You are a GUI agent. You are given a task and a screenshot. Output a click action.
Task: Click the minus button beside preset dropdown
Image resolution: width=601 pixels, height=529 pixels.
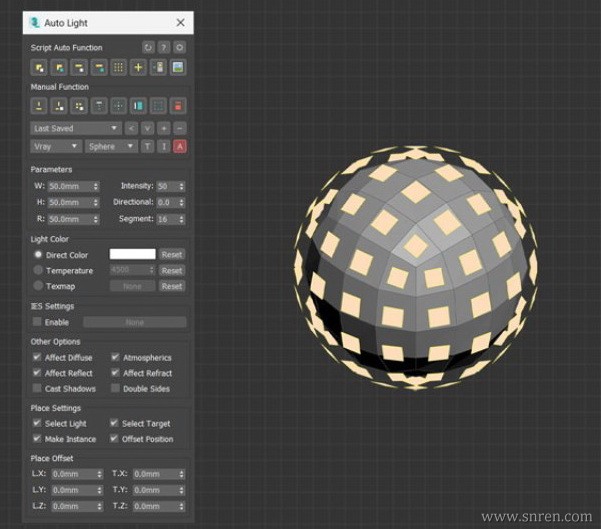[x=180, y=128]
